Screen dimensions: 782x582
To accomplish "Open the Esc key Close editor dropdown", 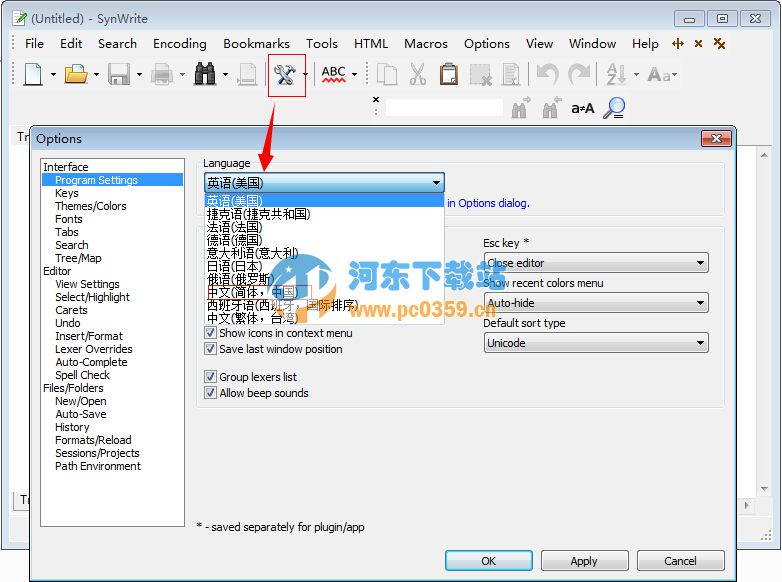I will click(x=700, y=263).
